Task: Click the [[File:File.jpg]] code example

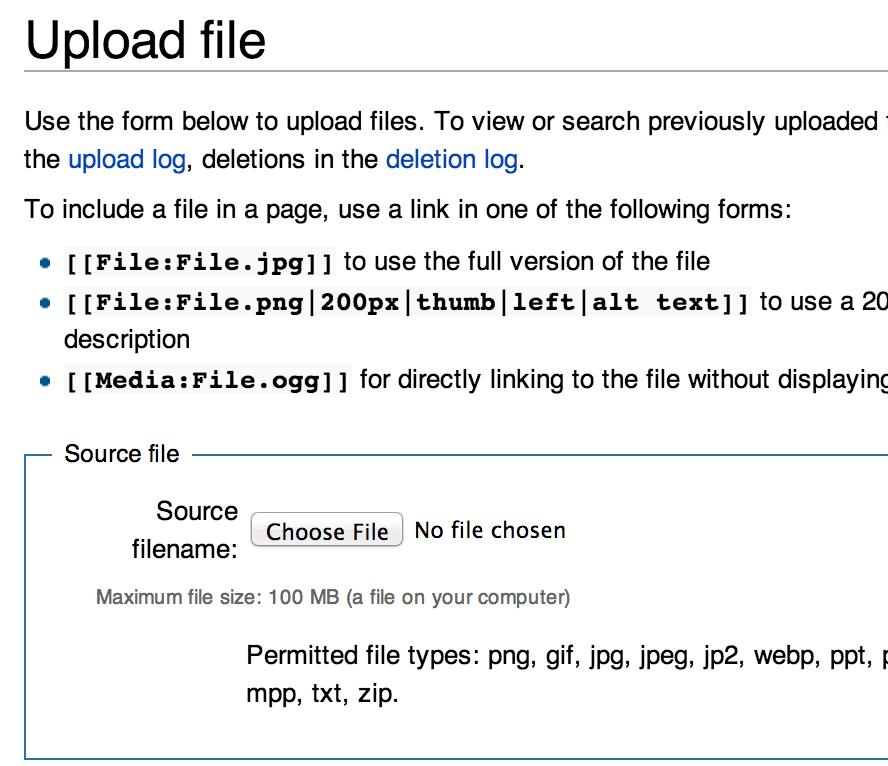Action: tap(199, 263)
